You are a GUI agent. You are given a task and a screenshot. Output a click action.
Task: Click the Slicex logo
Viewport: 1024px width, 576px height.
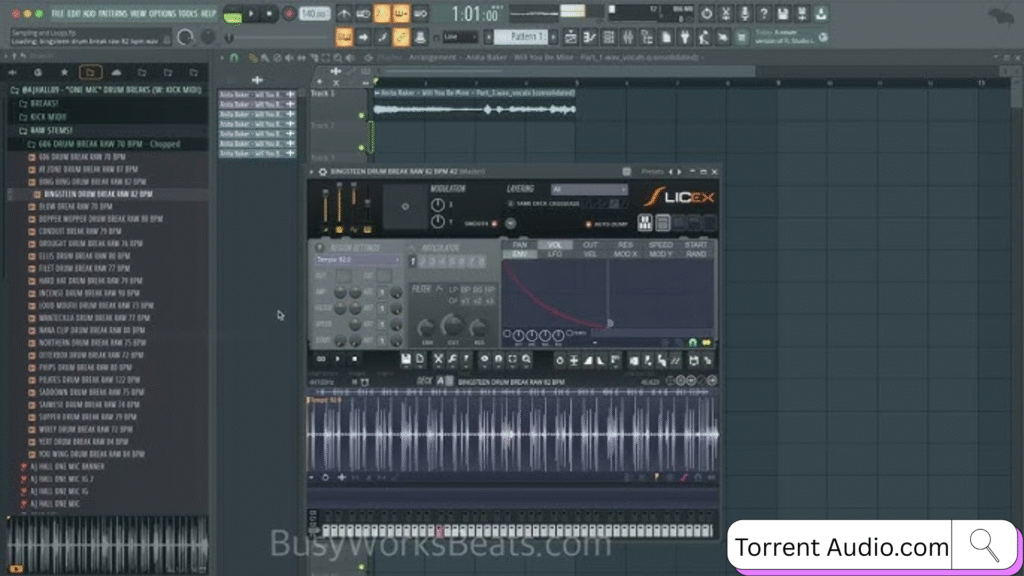678,197
